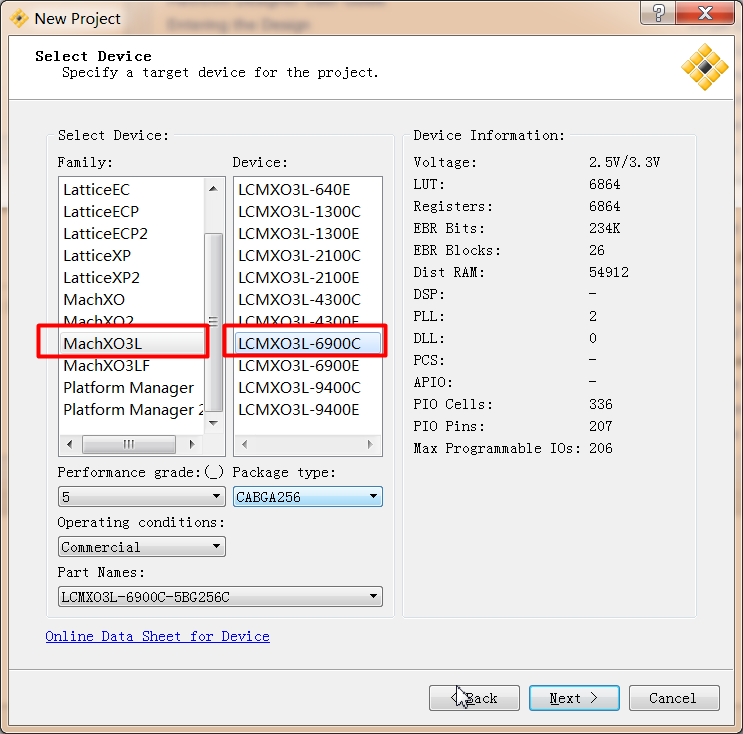Open Performance grade dropdown

tap(142, 497)
